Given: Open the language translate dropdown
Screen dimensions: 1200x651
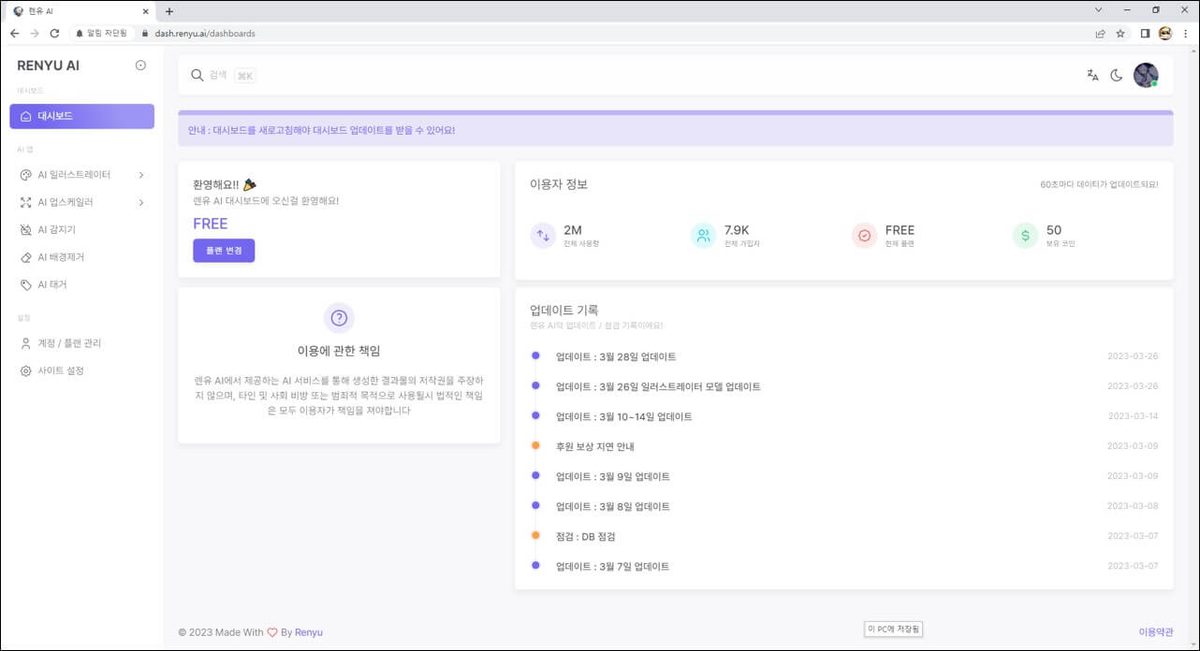Looking at the screenshot, I should point(1092,75).
